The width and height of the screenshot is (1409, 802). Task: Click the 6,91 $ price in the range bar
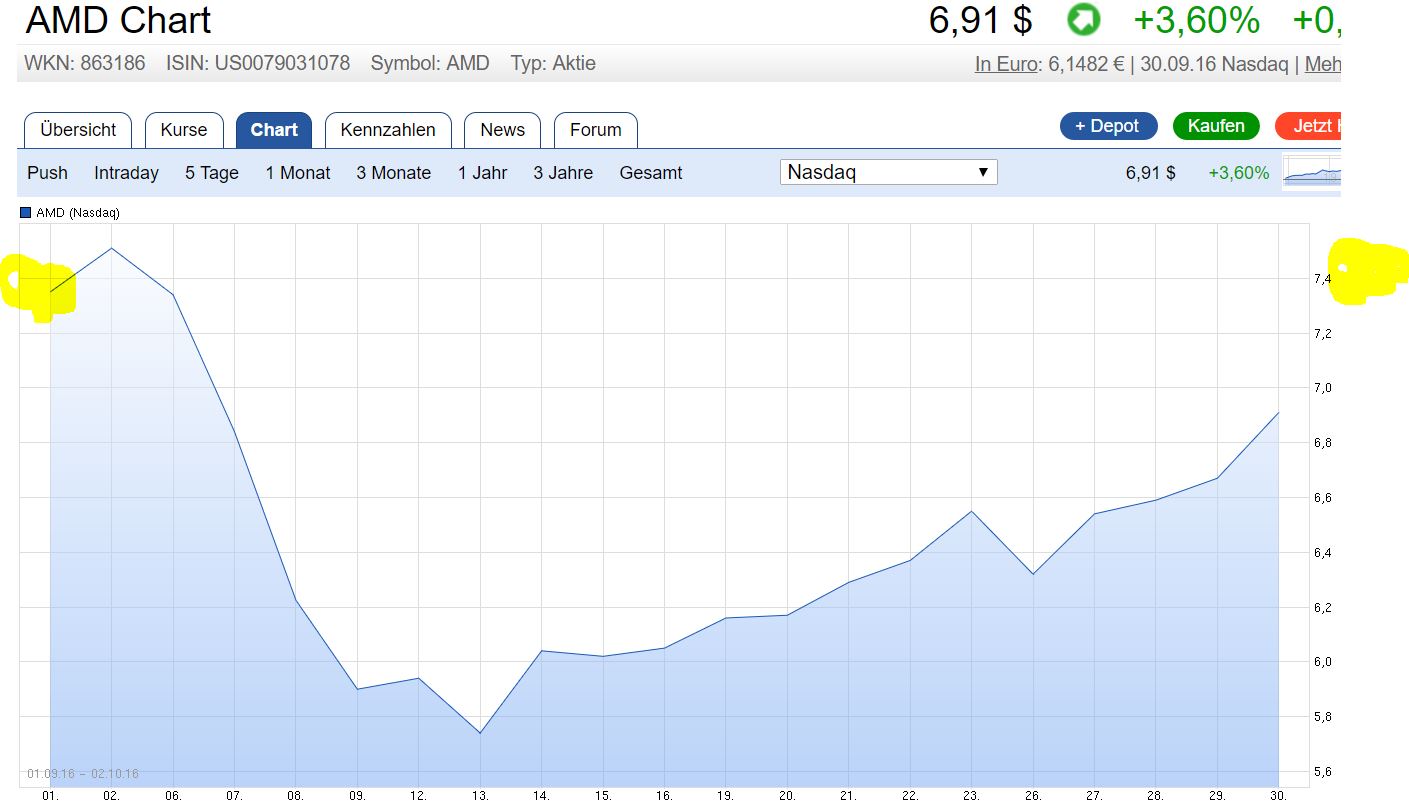(x=1151, y=173)
